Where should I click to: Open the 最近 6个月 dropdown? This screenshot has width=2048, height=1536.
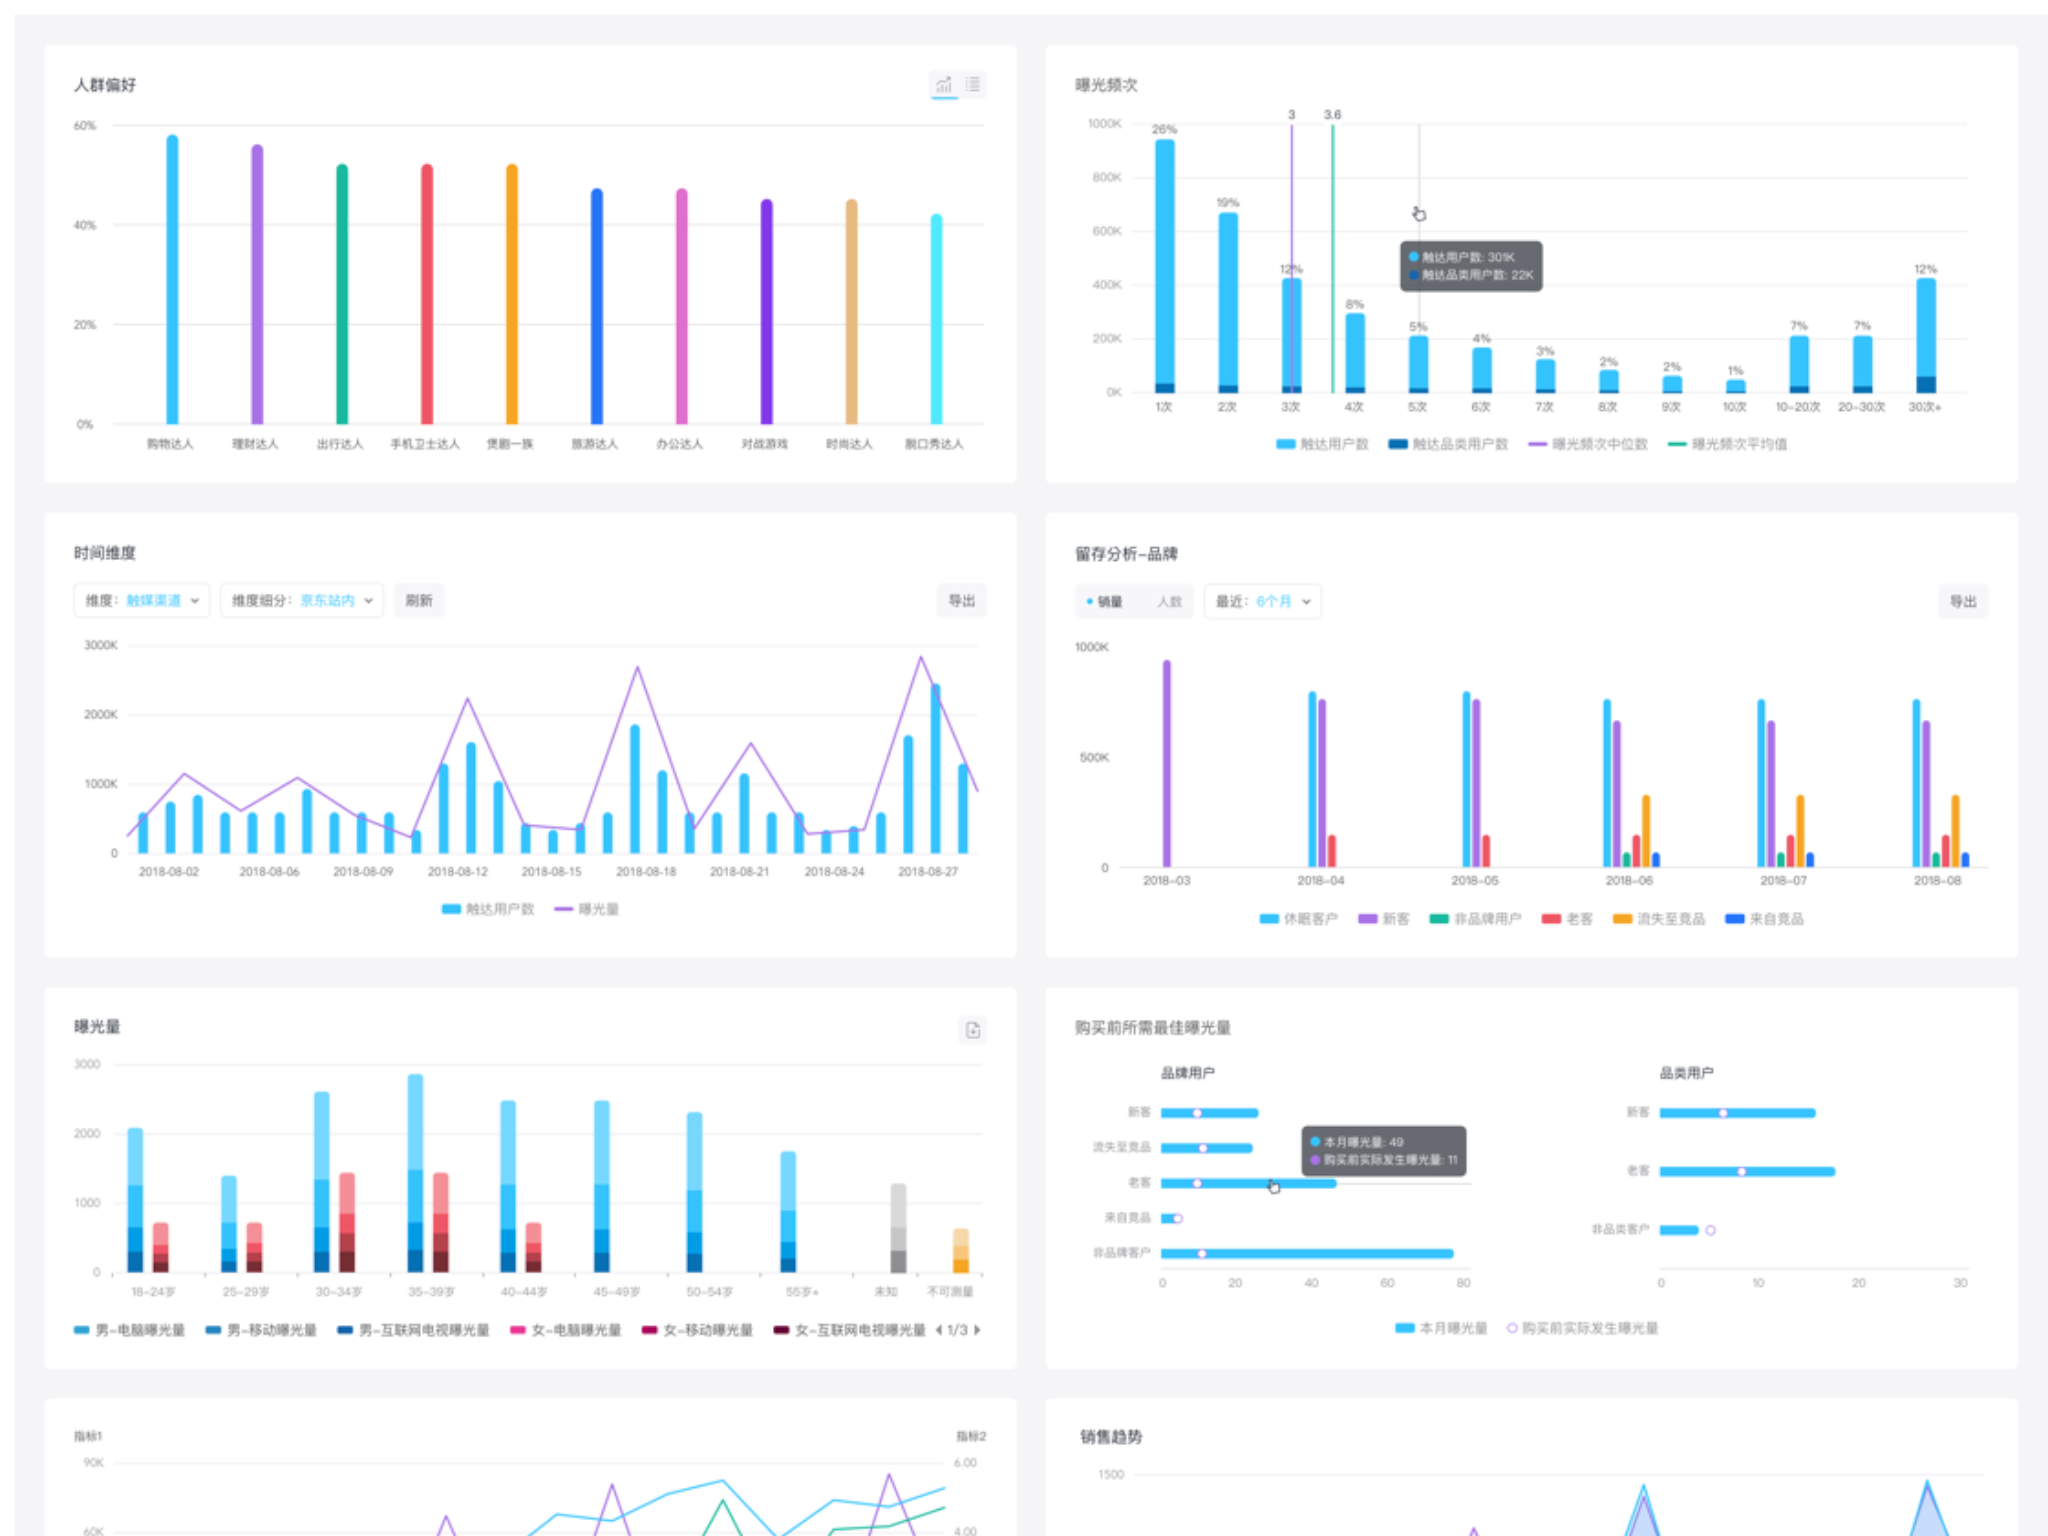[x=1262, y=601]
